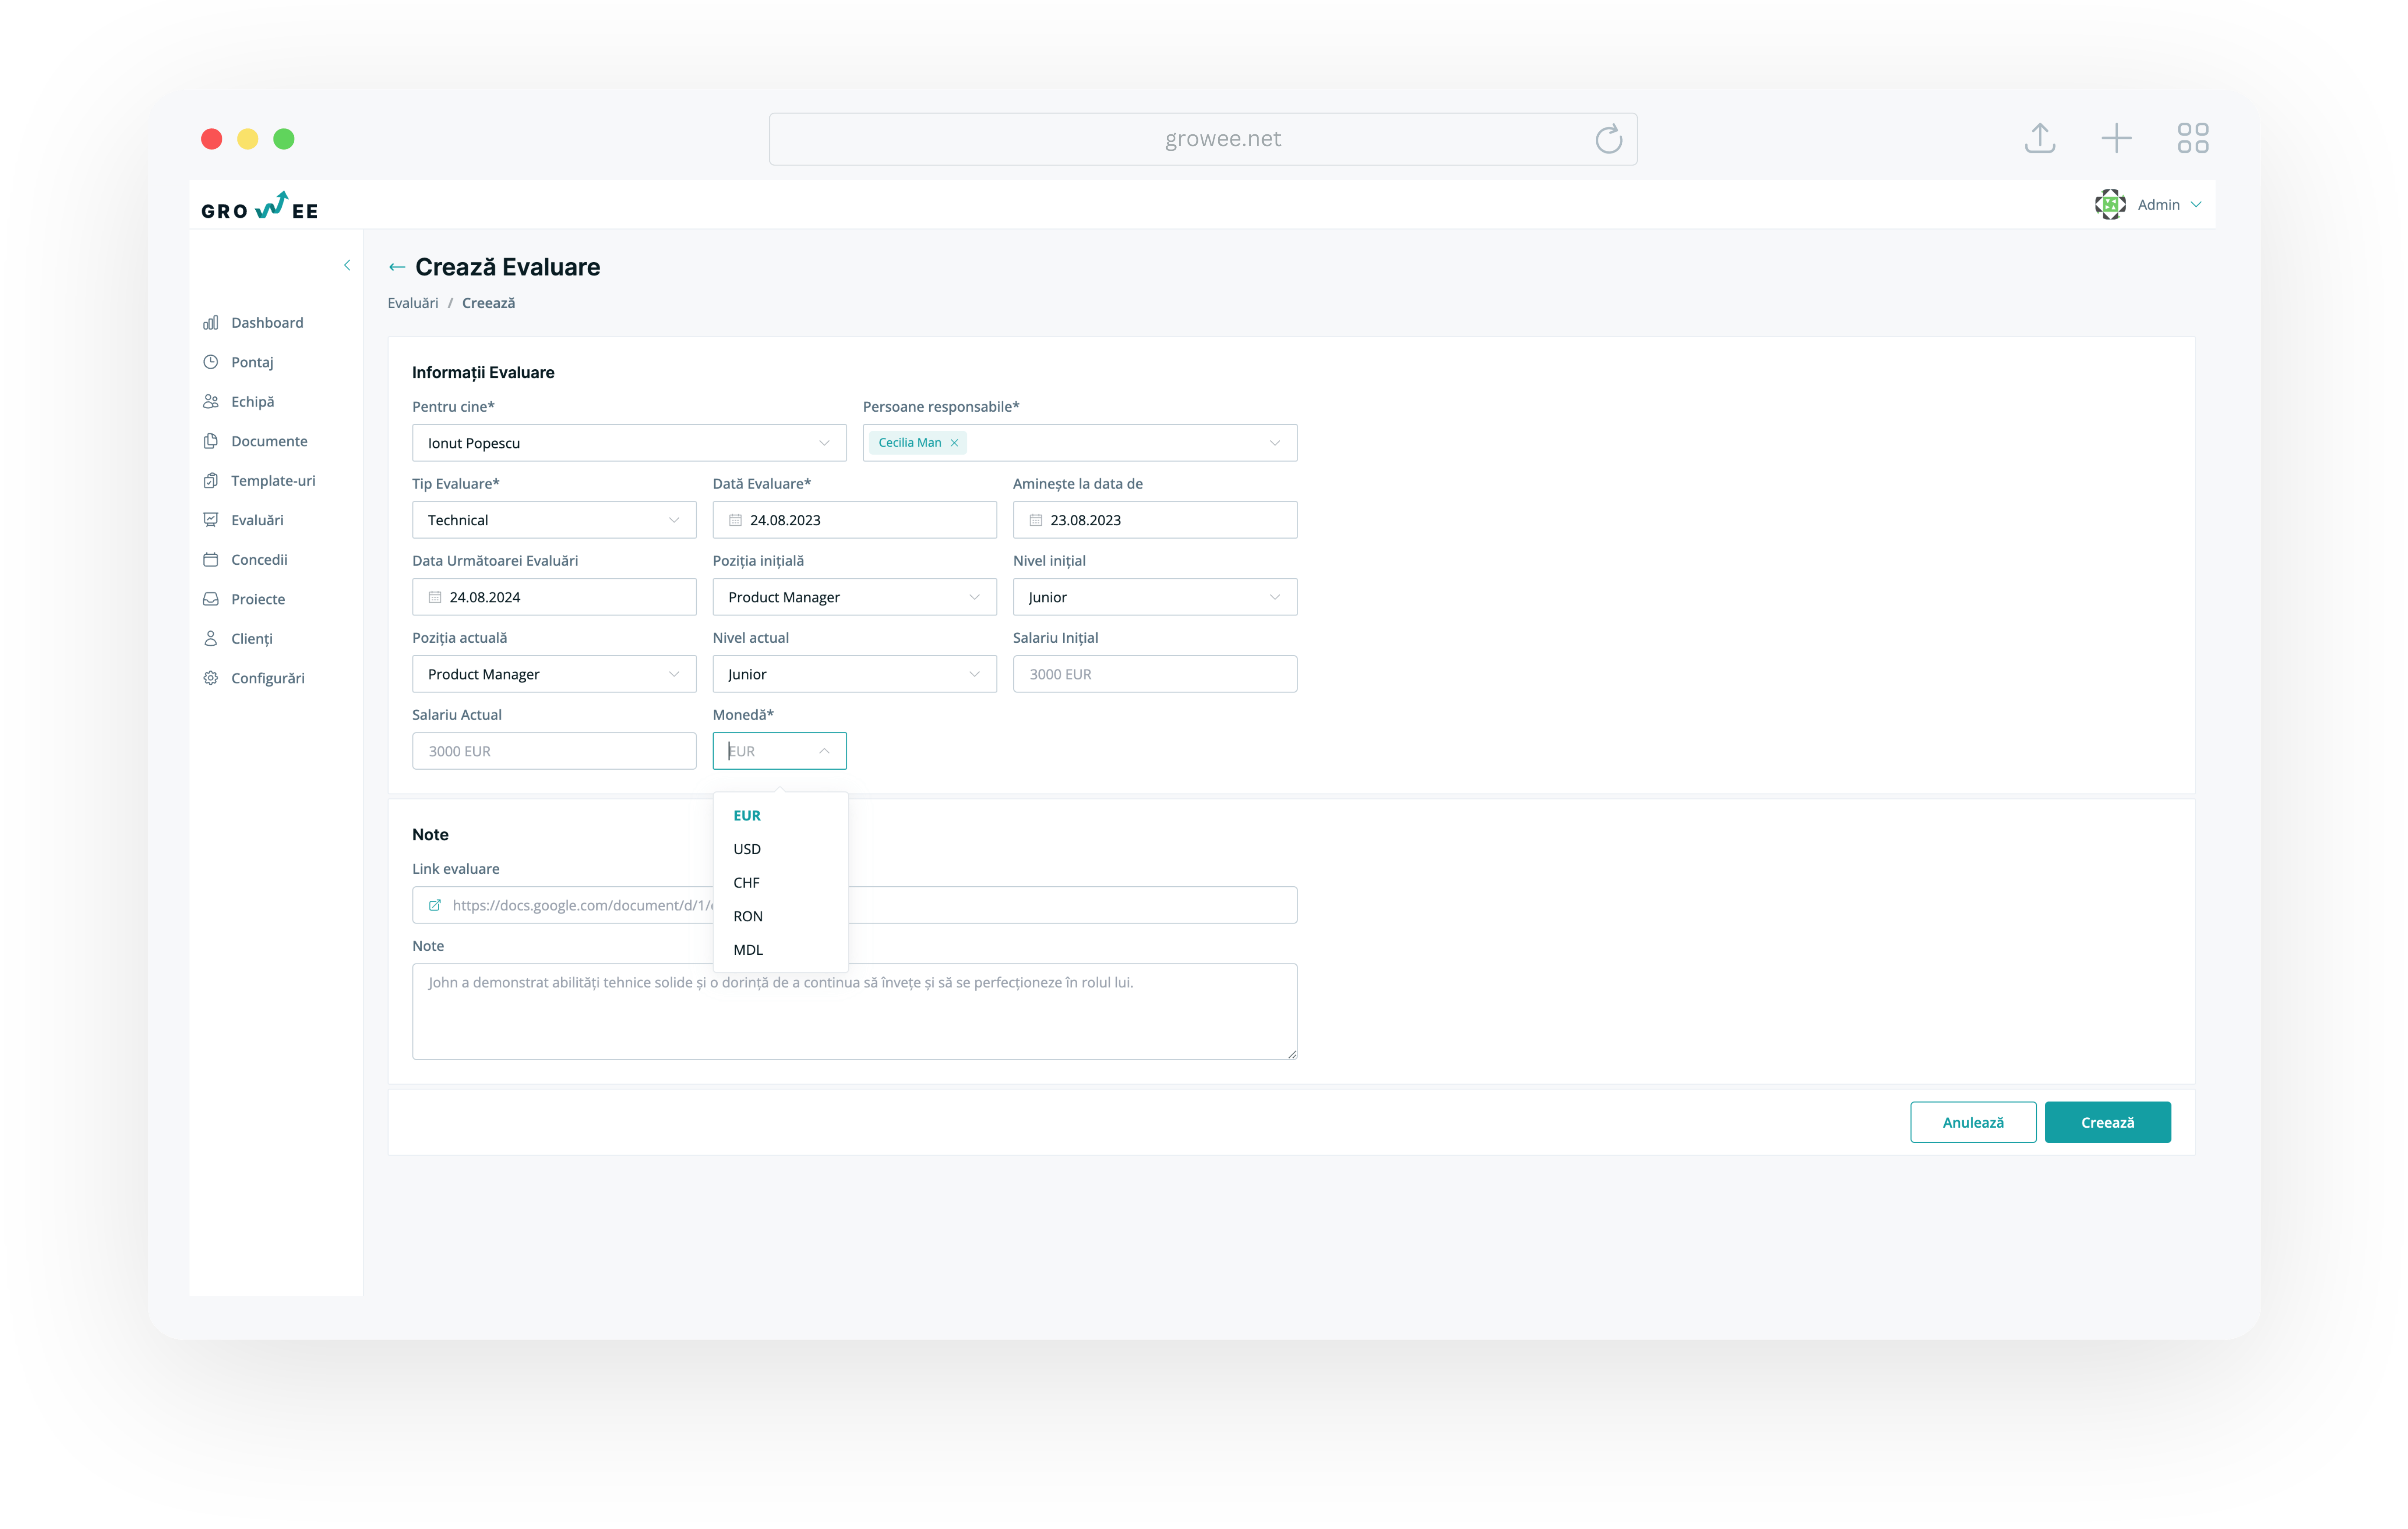Open the Pentru cine dropdown
2408x1529 pixels.
pos(629,443)
